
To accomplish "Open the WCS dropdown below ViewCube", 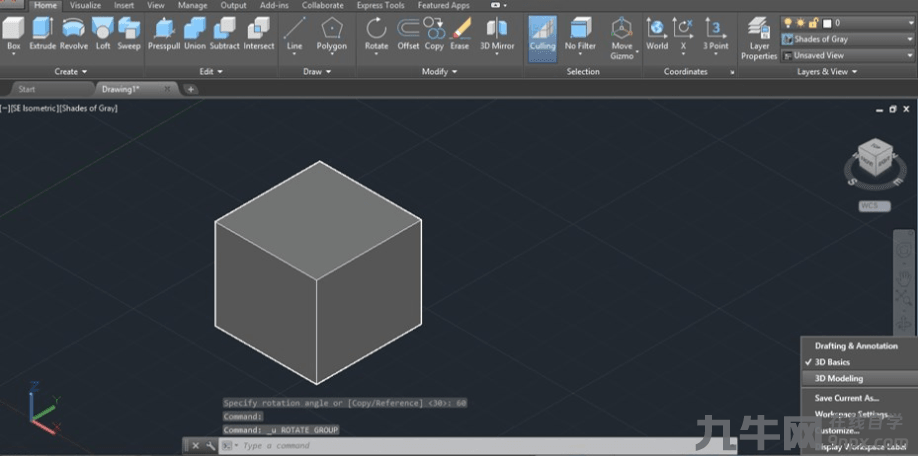I will point(875,206).
